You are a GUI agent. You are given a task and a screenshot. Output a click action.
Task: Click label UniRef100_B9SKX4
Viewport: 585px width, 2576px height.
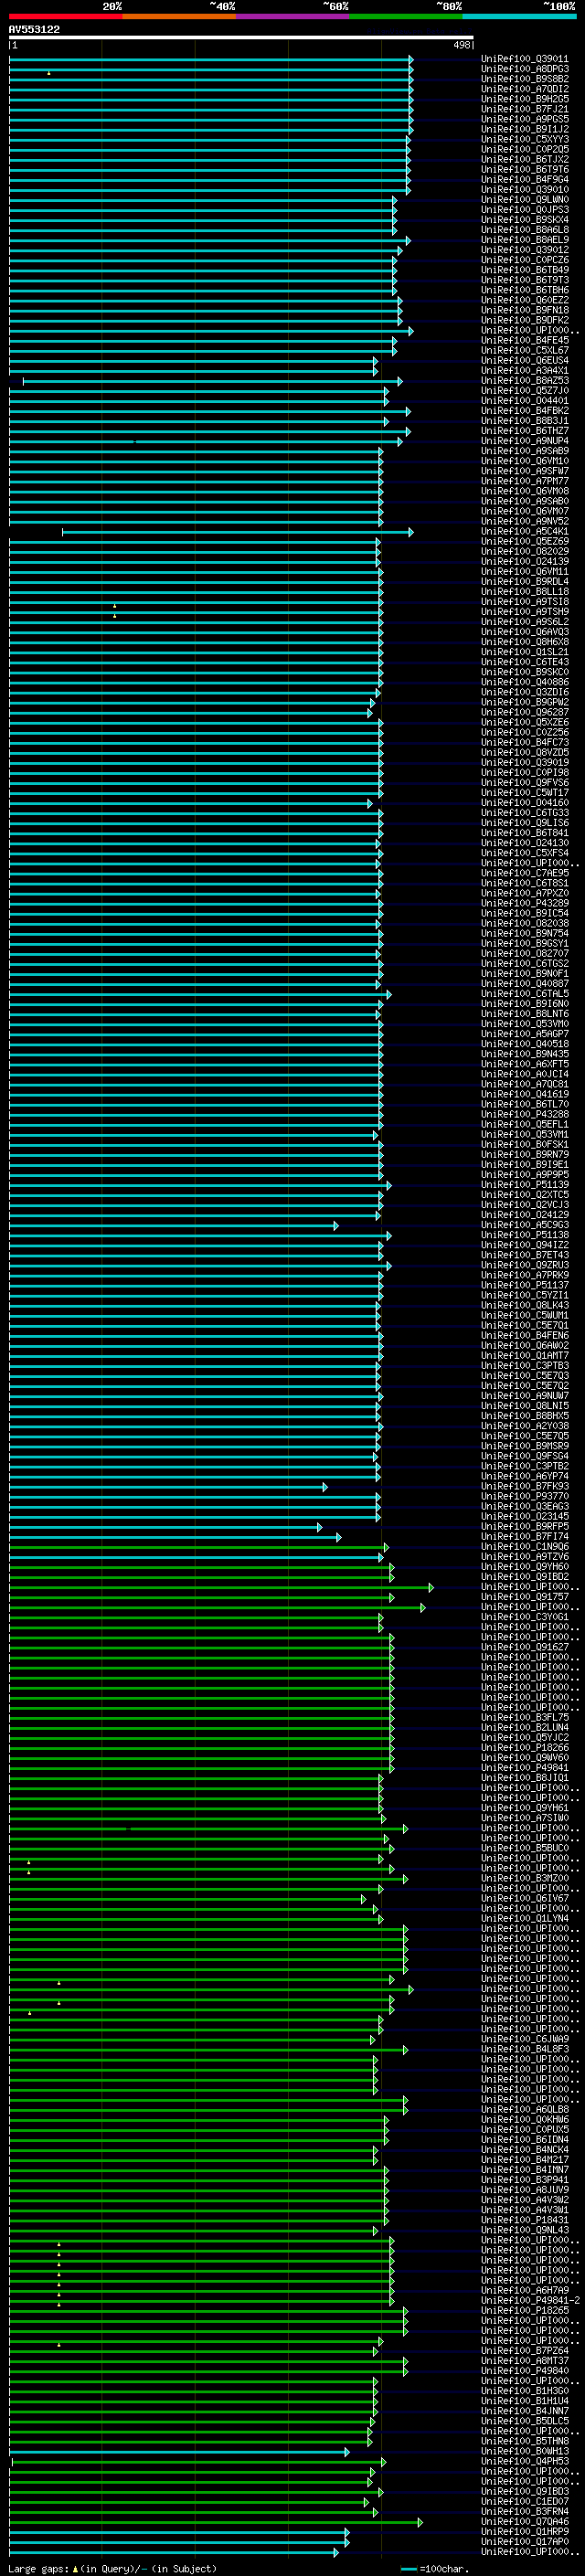525,220
